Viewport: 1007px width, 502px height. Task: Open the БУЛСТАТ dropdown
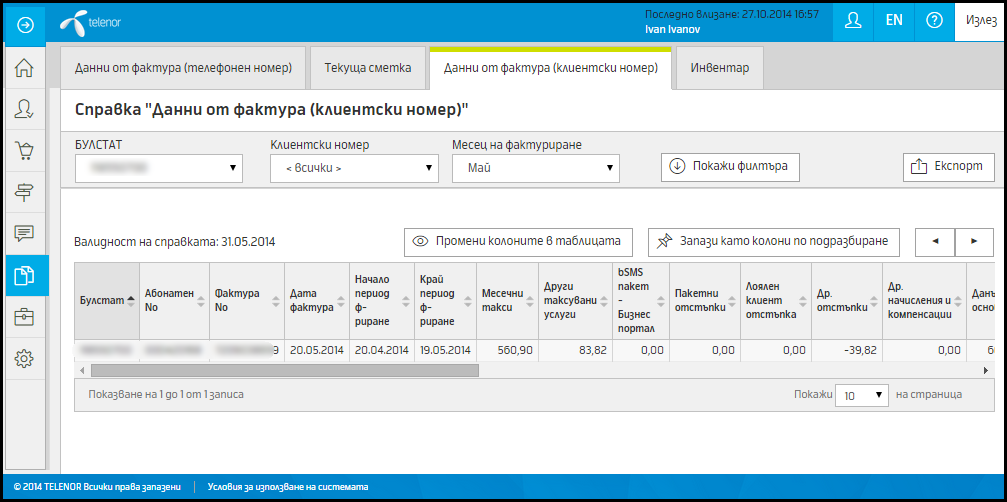(x=159, y=168)
